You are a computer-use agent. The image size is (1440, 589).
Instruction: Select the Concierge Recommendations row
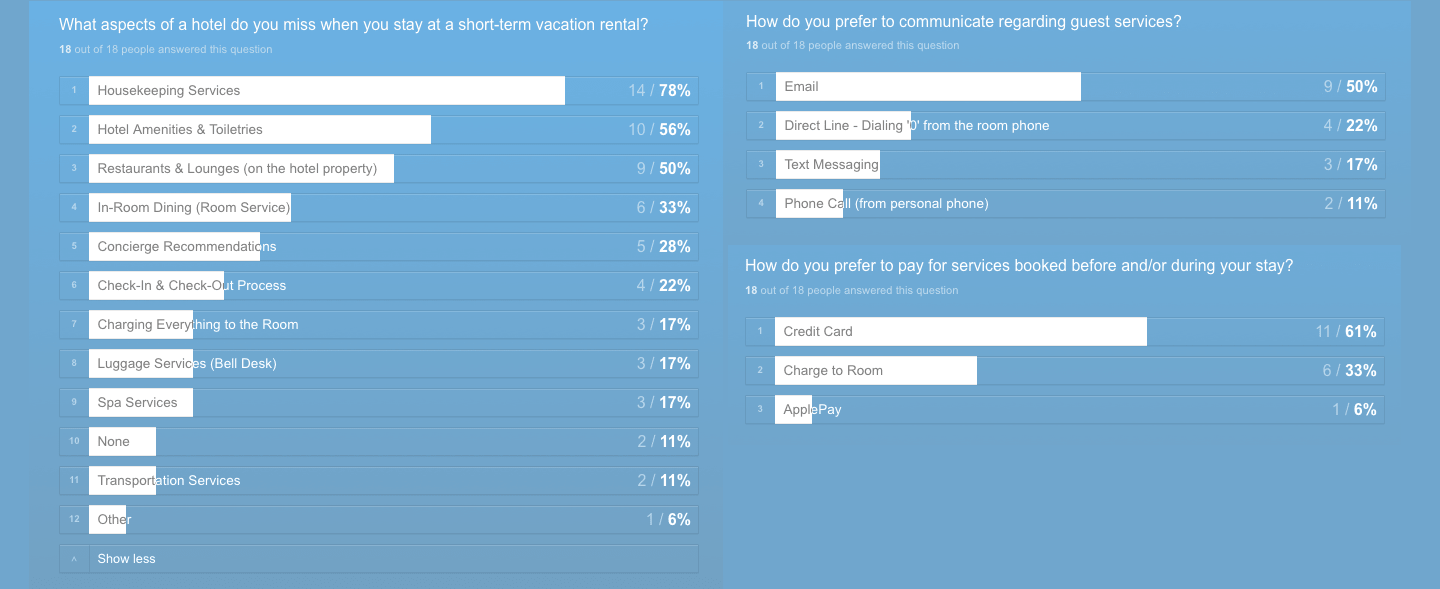(379, 246)
